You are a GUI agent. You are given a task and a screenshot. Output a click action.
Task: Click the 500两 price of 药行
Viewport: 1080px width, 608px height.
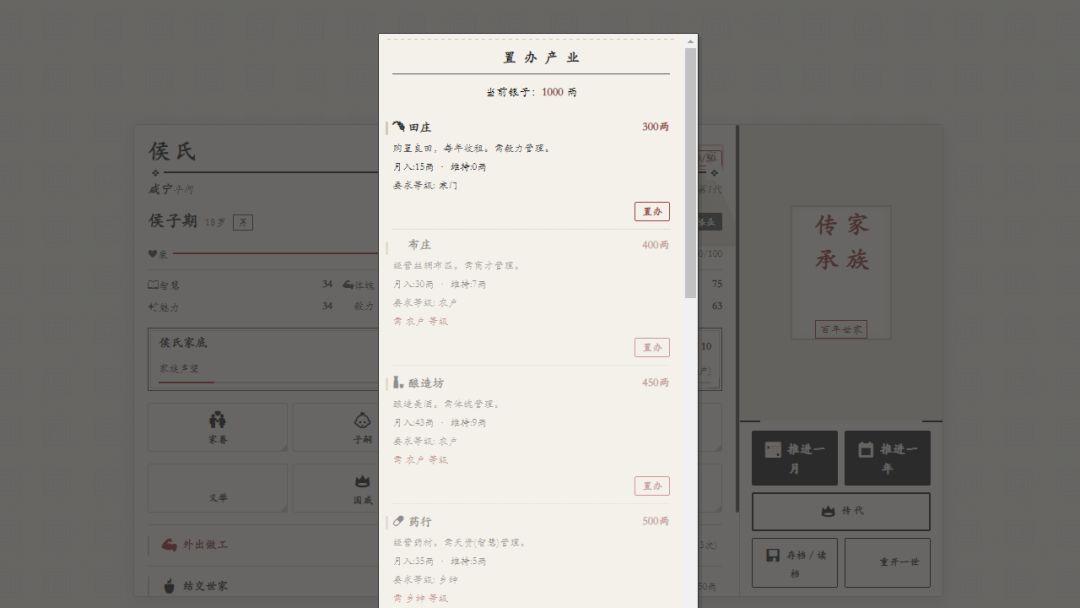pos(655,521)
